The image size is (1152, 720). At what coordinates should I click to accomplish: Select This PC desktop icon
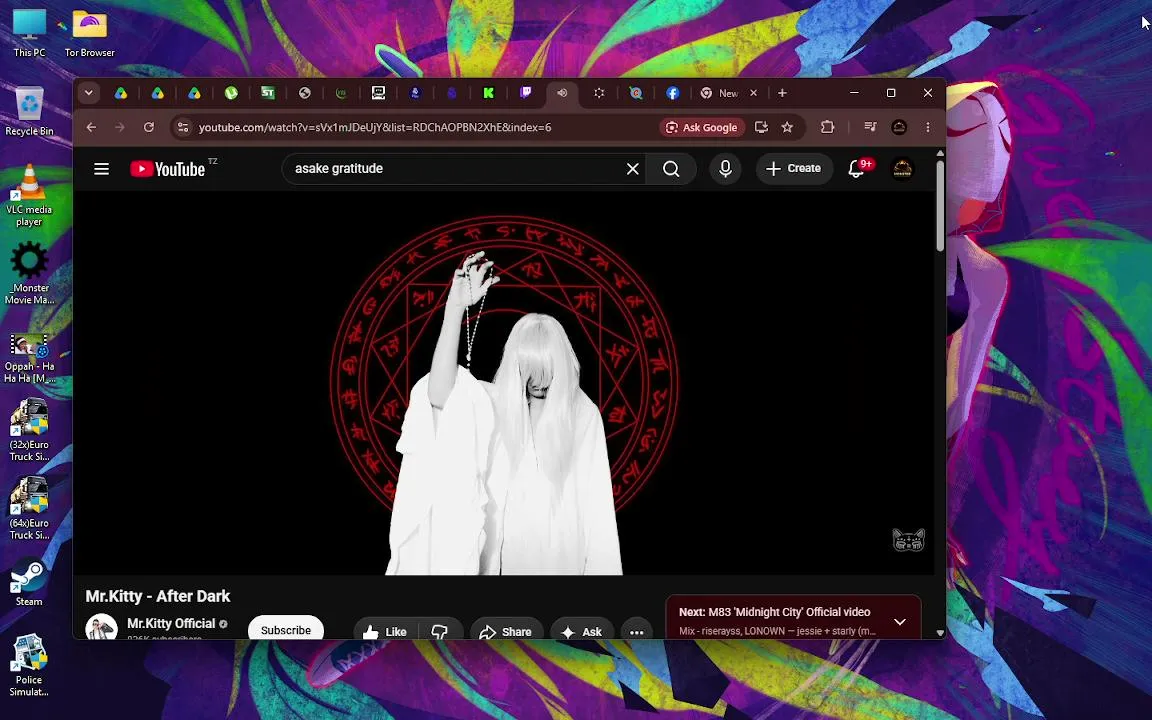[29, 34]
